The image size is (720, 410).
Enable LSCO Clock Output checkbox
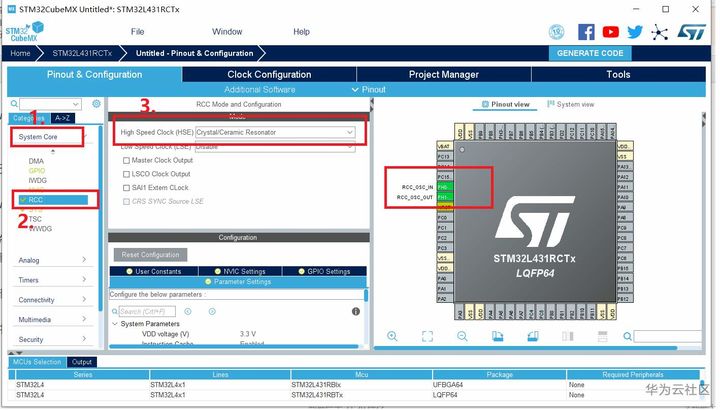(x=126, y=174)
